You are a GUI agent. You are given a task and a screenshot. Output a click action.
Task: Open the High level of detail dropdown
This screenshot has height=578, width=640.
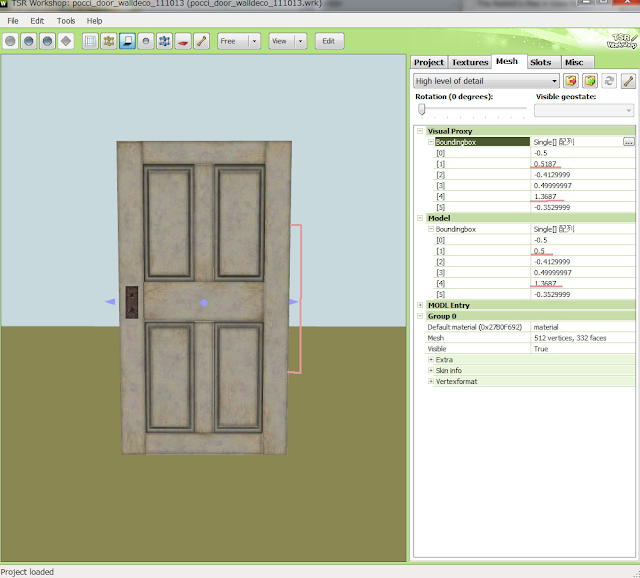[486, 81]
